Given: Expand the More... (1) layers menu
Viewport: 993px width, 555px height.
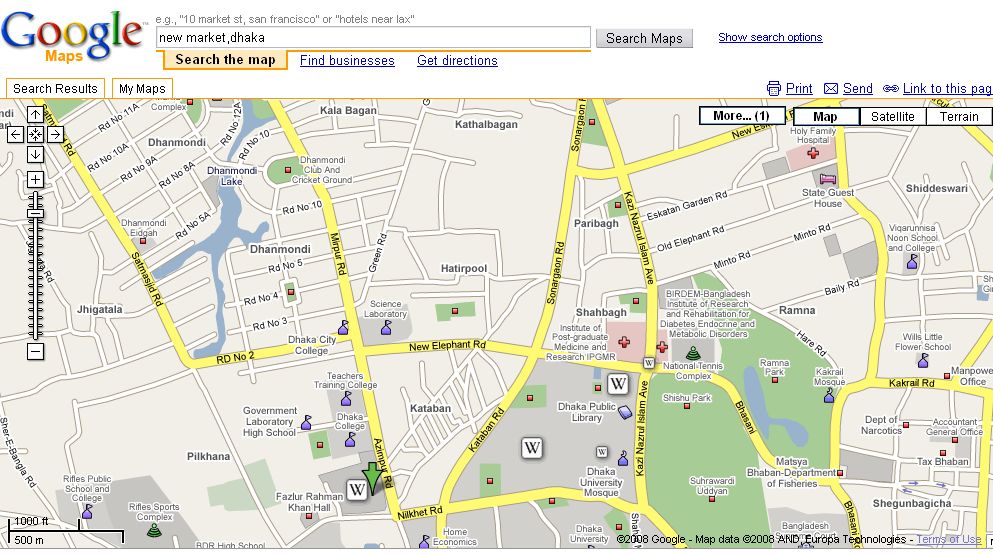Looking at the screenshot, I should pos(741,116).
